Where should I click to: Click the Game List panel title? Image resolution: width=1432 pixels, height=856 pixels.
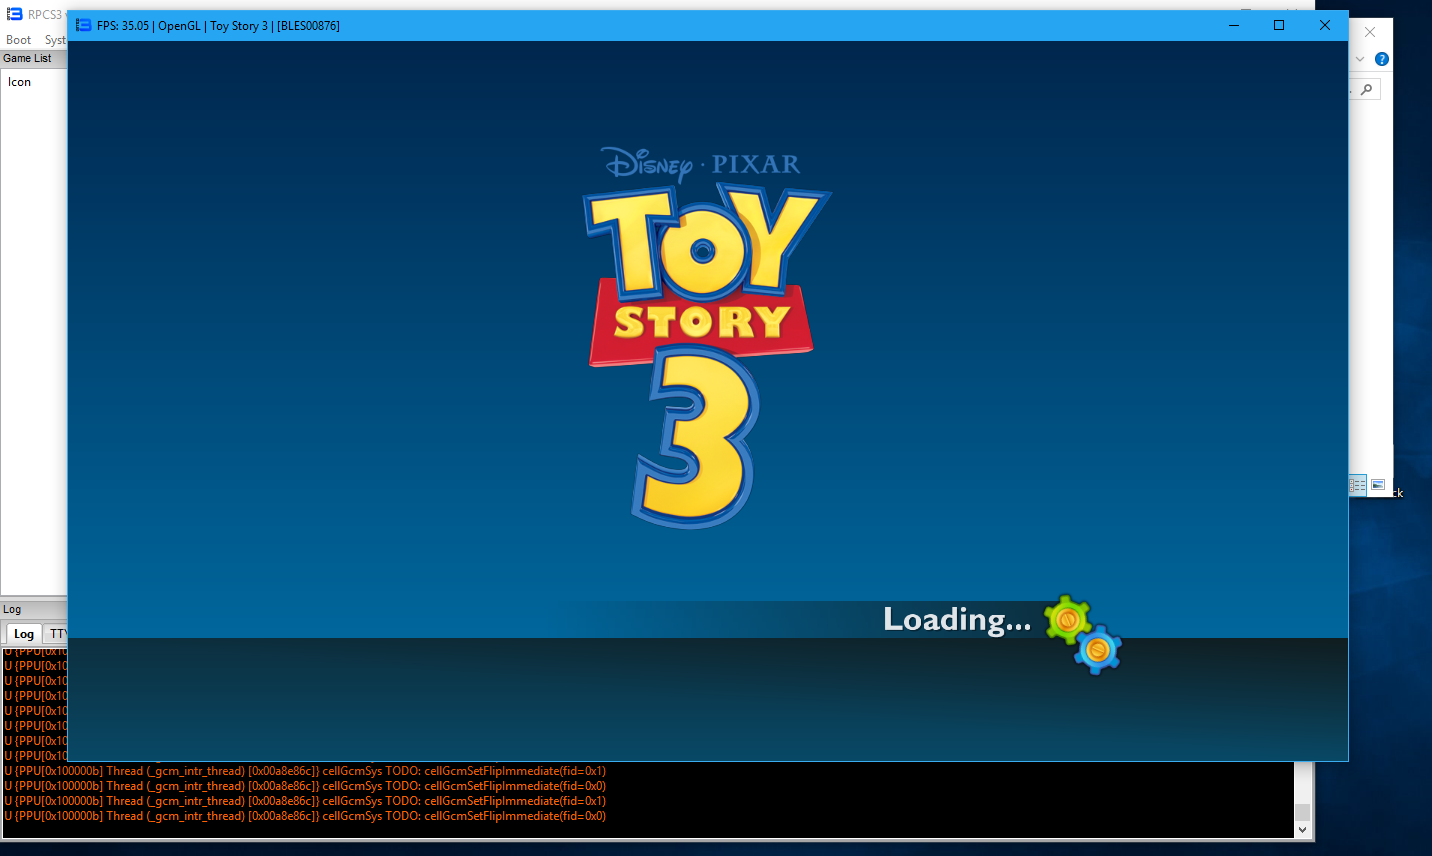27,58
